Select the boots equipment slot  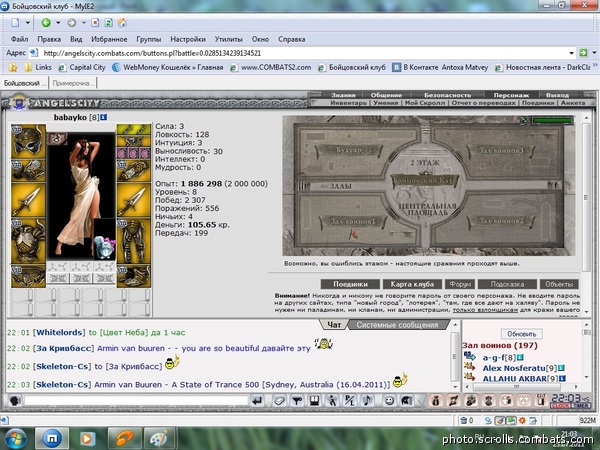coord(134,276)
